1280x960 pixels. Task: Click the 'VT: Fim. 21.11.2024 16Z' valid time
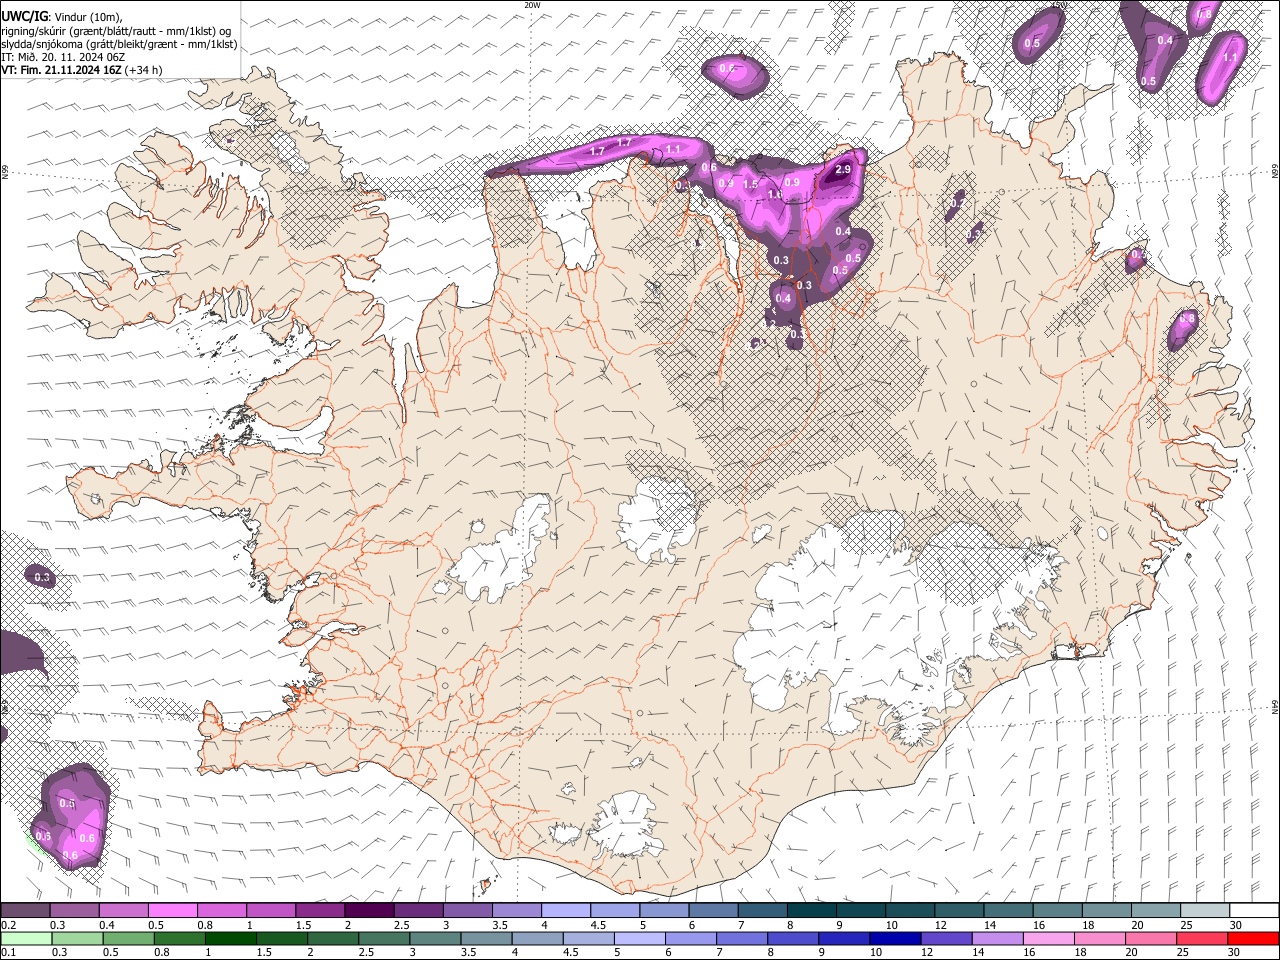pos(62,70)
